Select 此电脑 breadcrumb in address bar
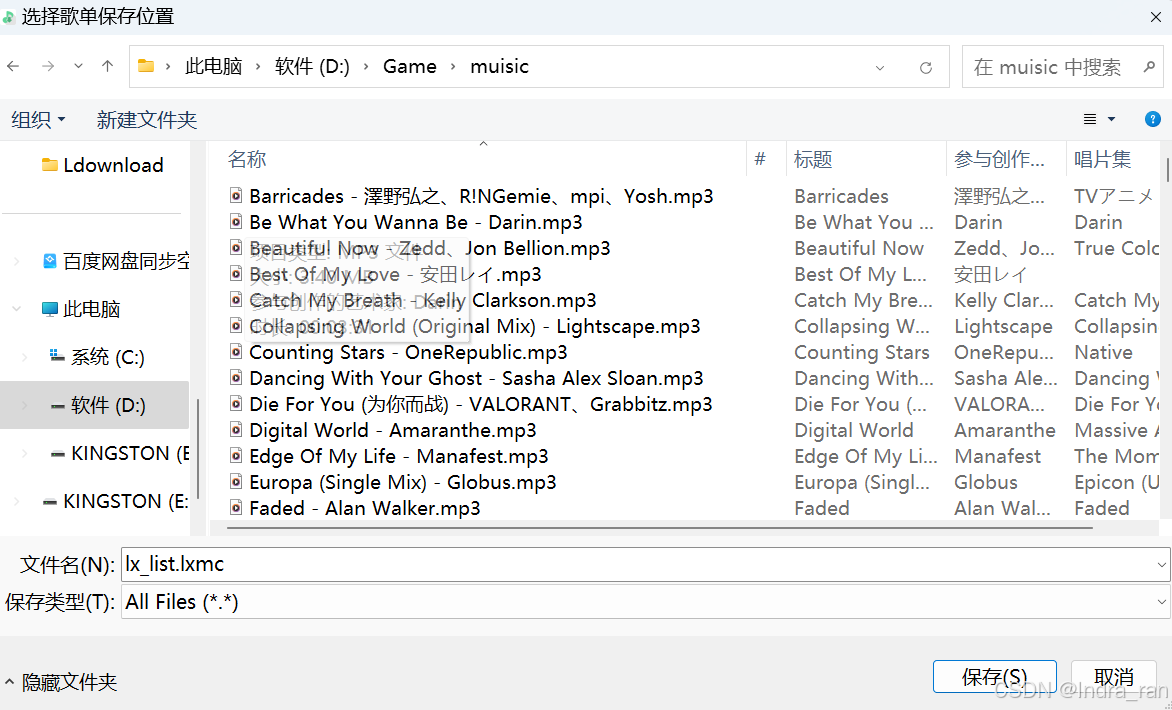1172x710 pixels. pyautogui.click(x=214, y=67)
